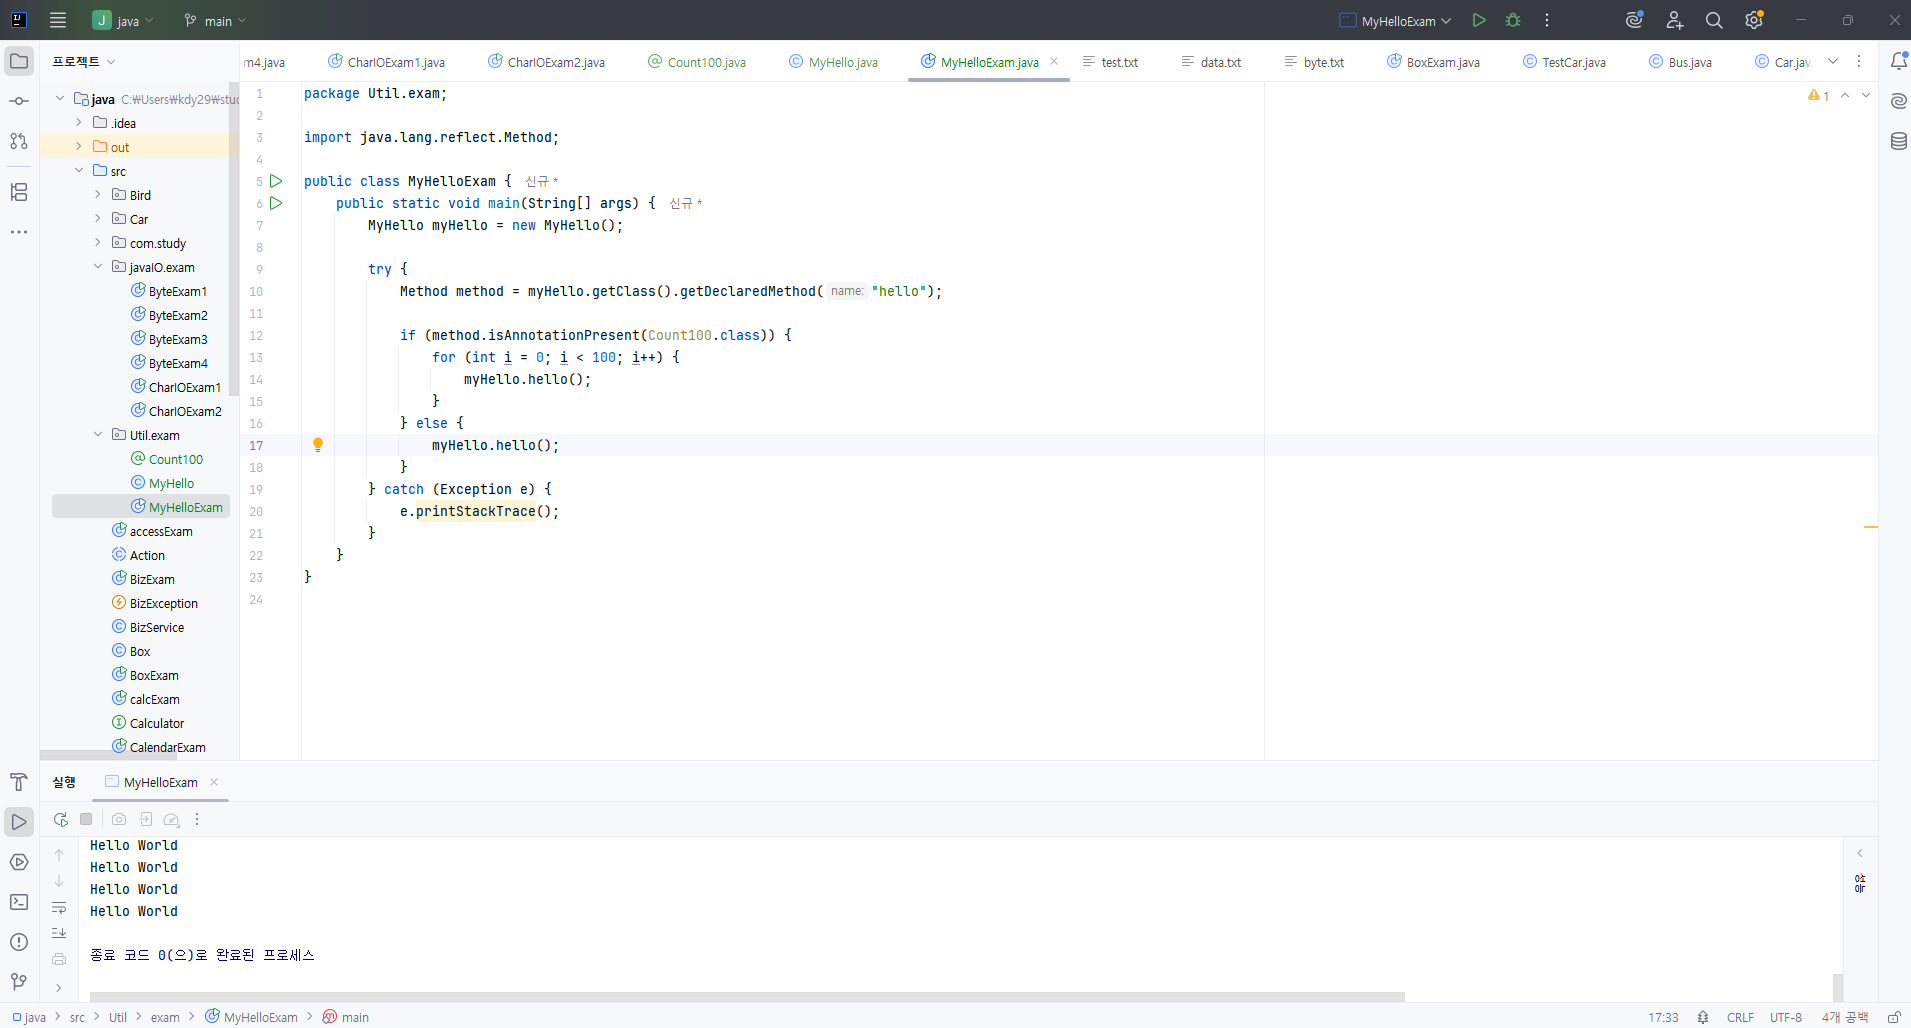Open the Pull Requests tool window icon
1911x1028 pixels.
(19, 141)
